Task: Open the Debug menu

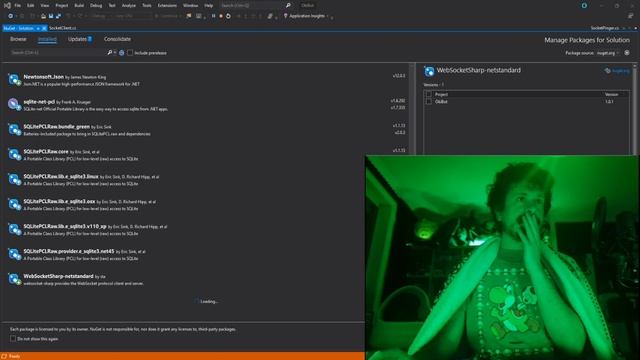Action: click(96, 5)
